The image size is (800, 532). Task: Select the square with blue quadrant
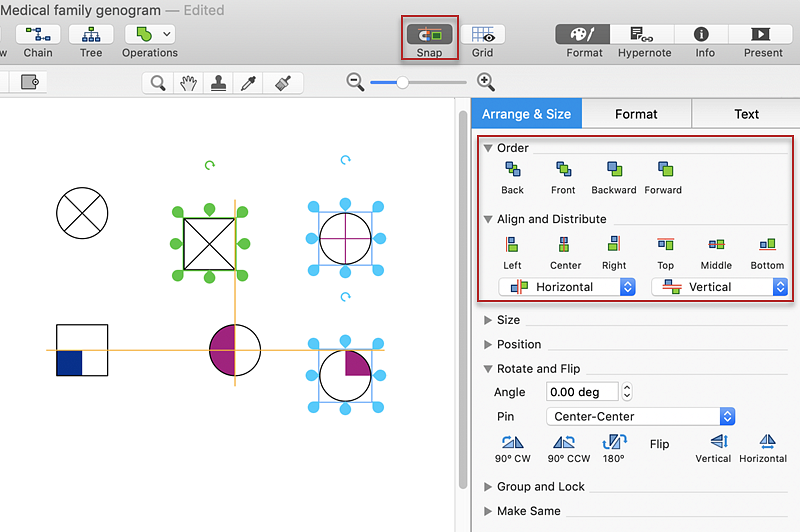(82, 350)
